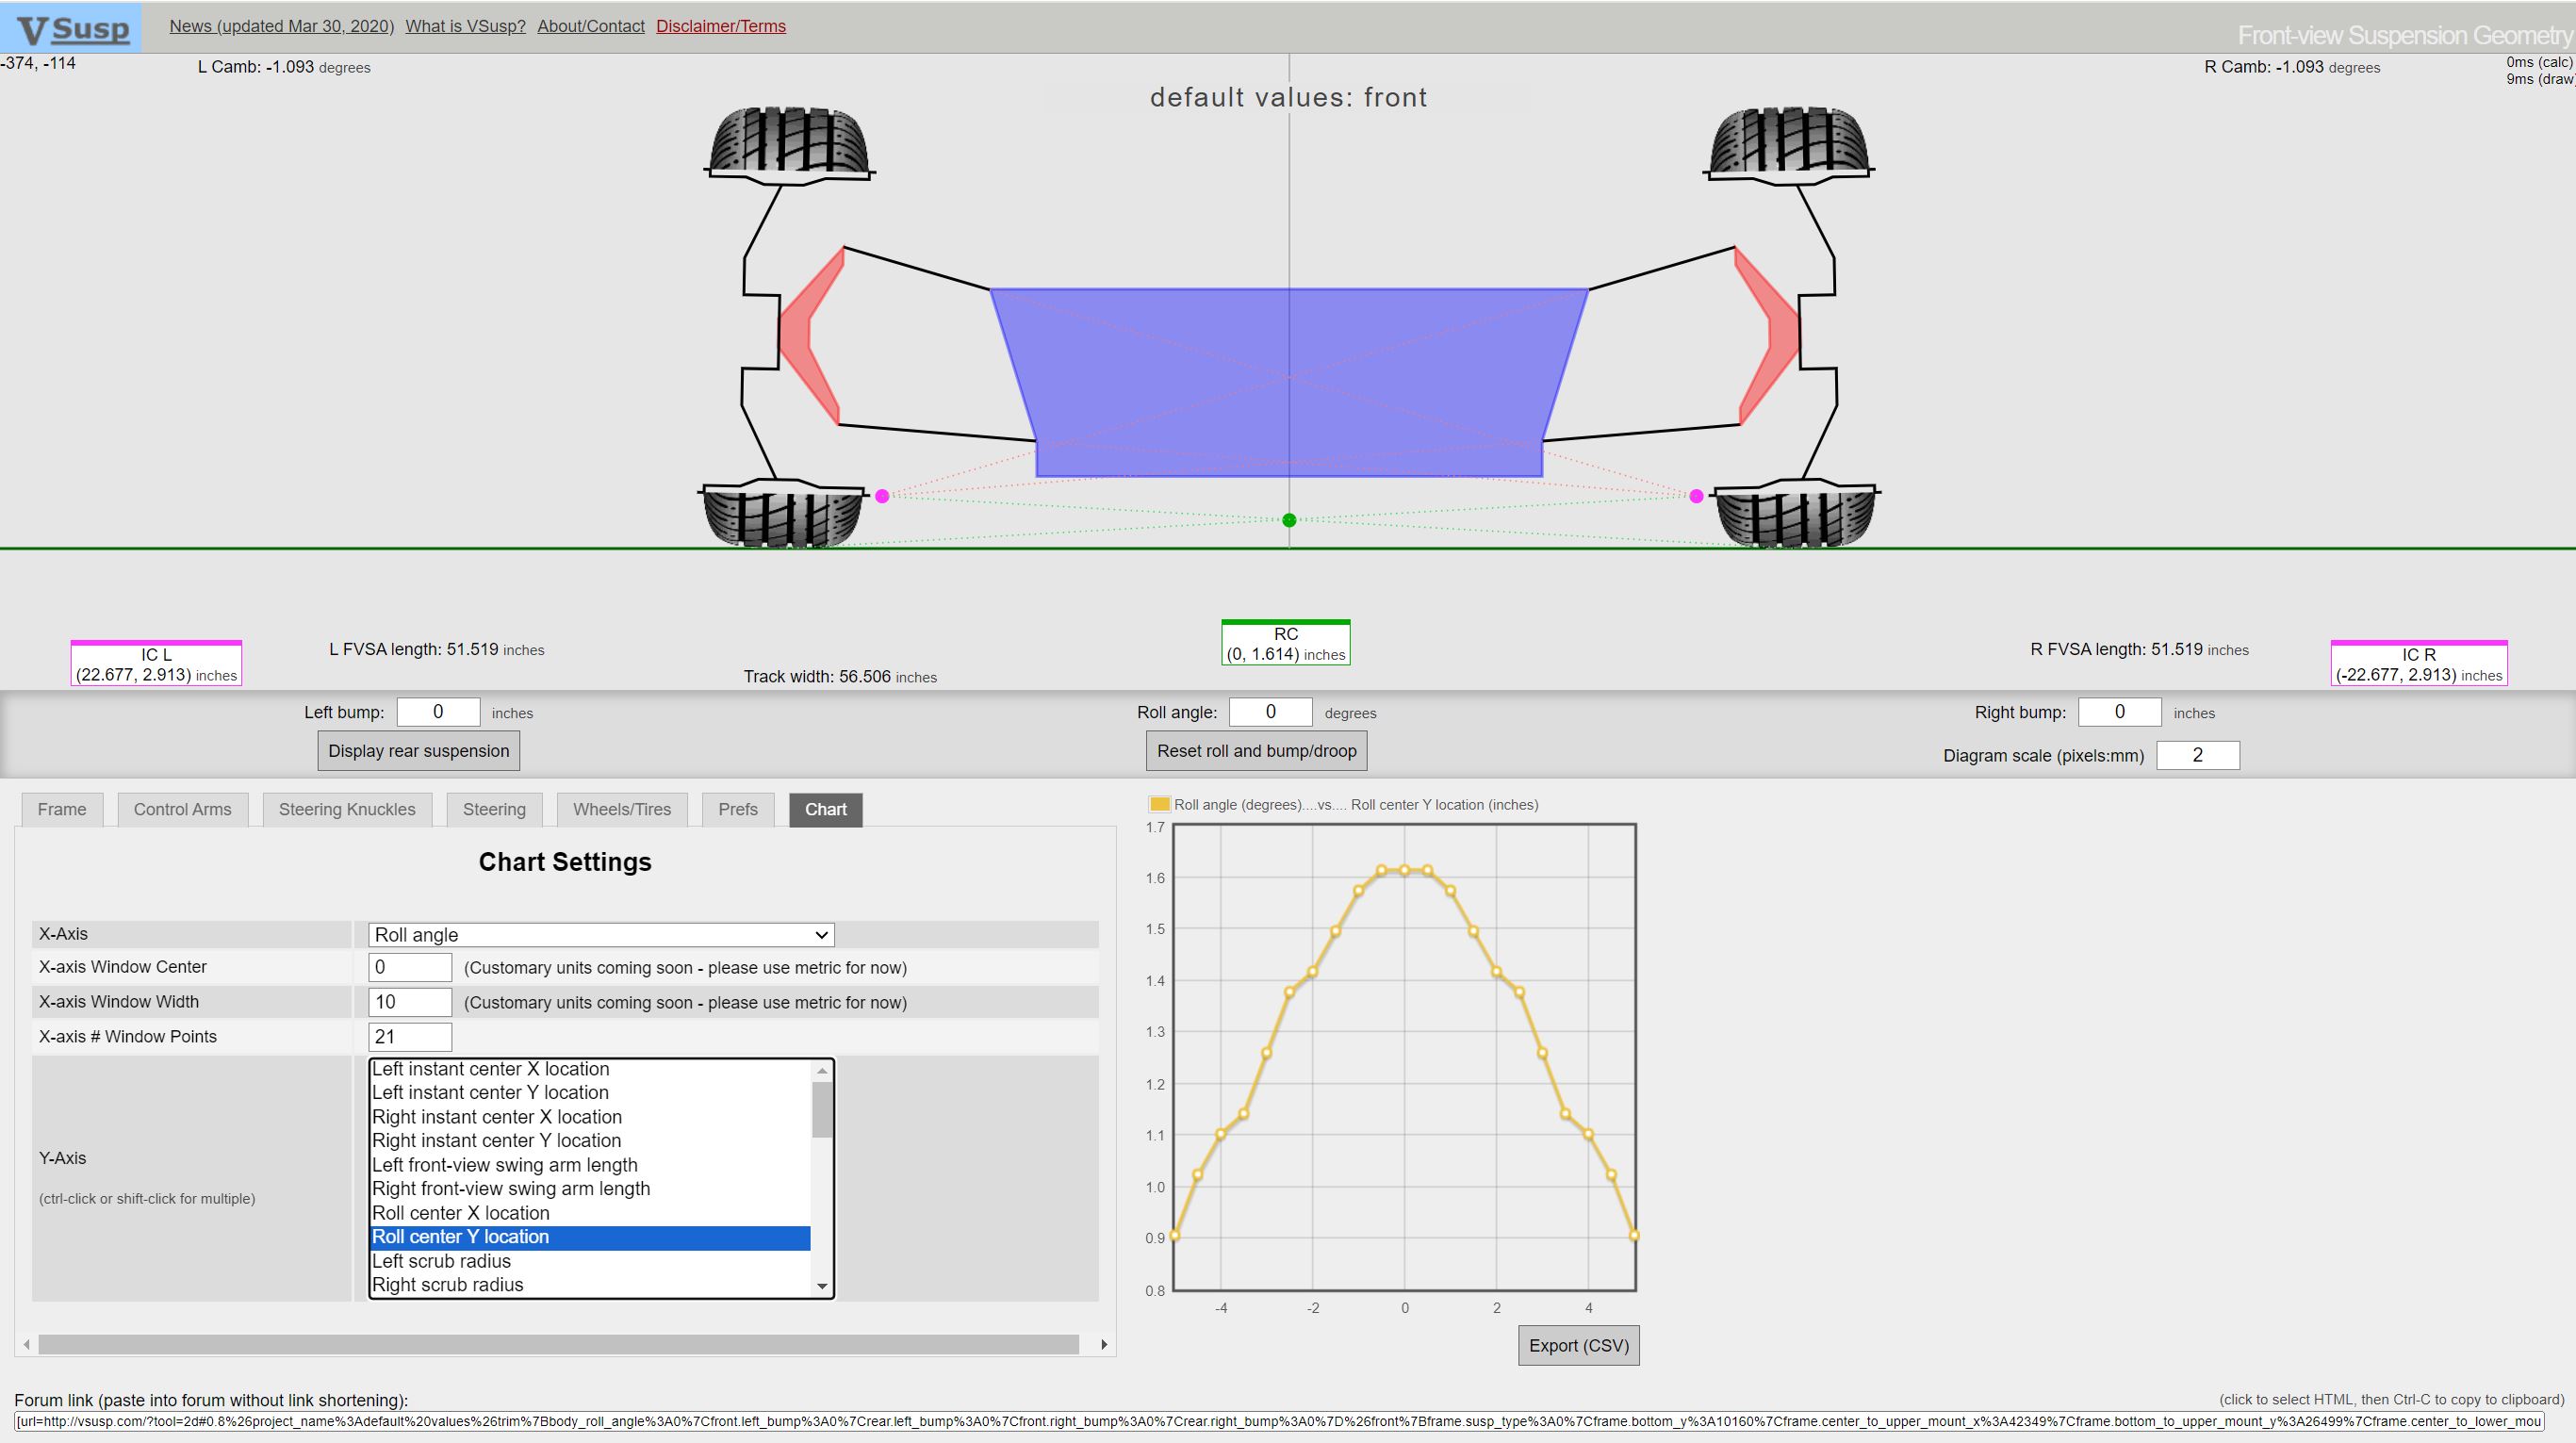Click the right magenta instant center dot
This screenshot has height=1443, width=2576.
[x=1696, y=496]
